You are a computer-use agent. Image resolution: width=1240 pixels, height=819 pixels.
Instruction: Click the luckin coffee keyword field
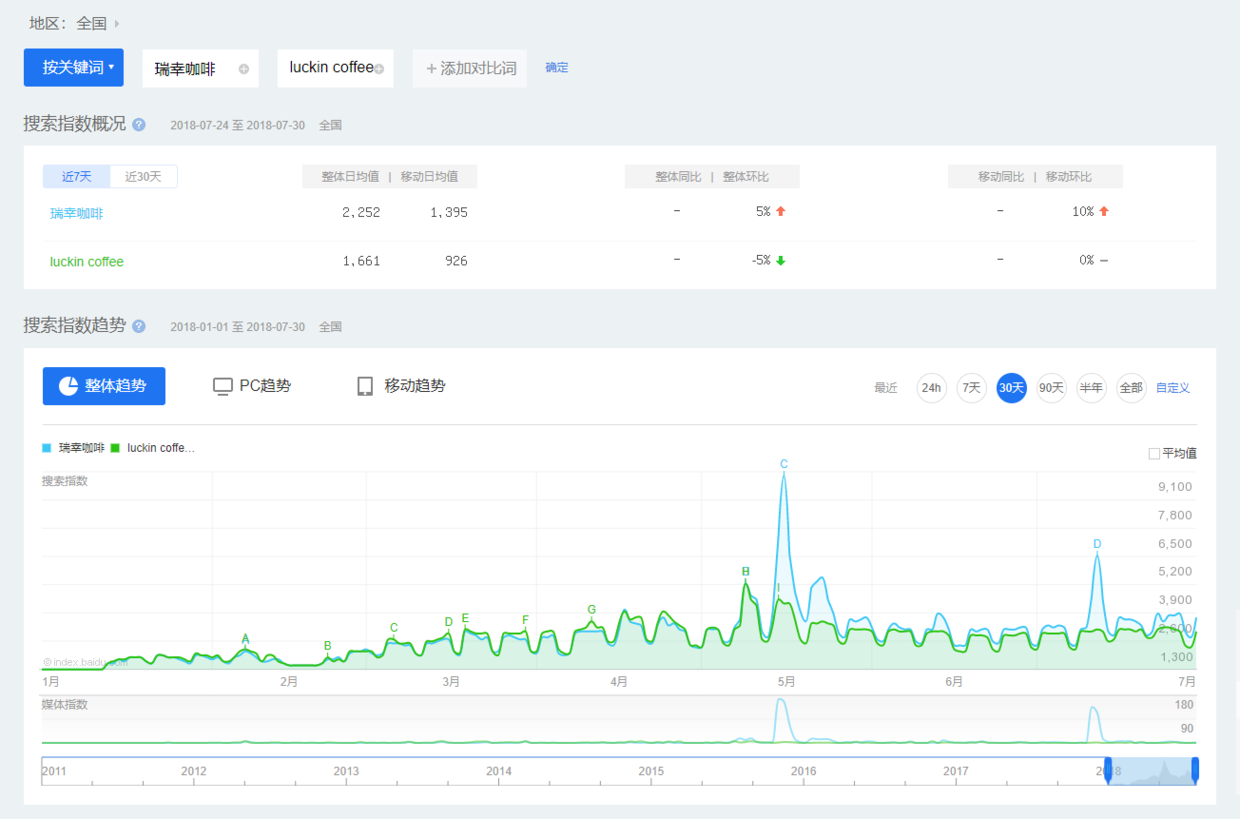click(335, 68)
